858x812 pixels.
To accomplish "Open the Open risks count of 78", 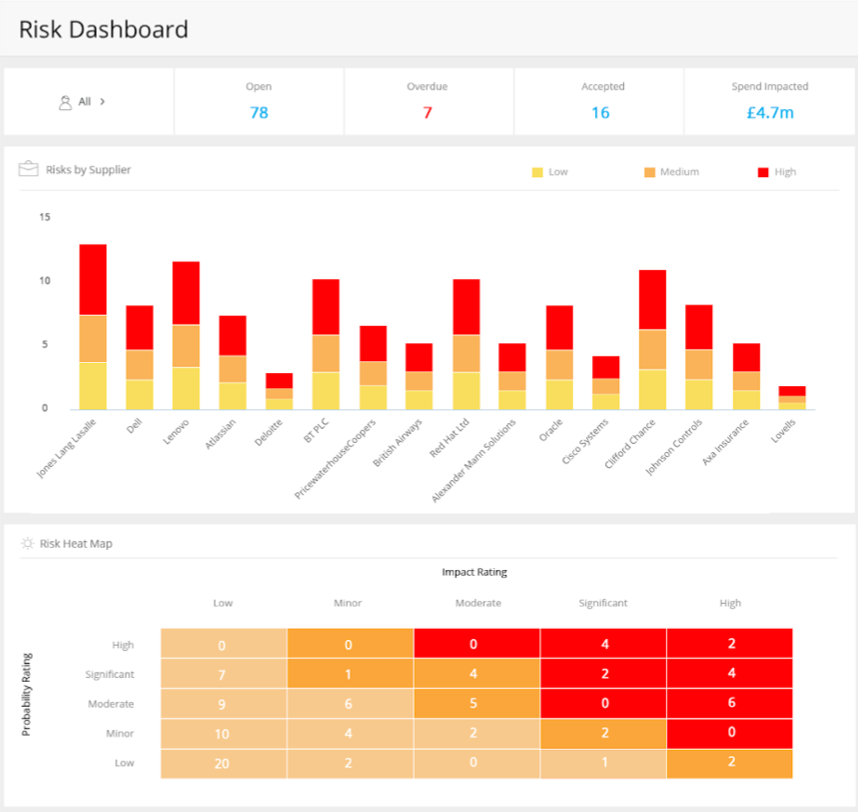I will coord(259,113).
